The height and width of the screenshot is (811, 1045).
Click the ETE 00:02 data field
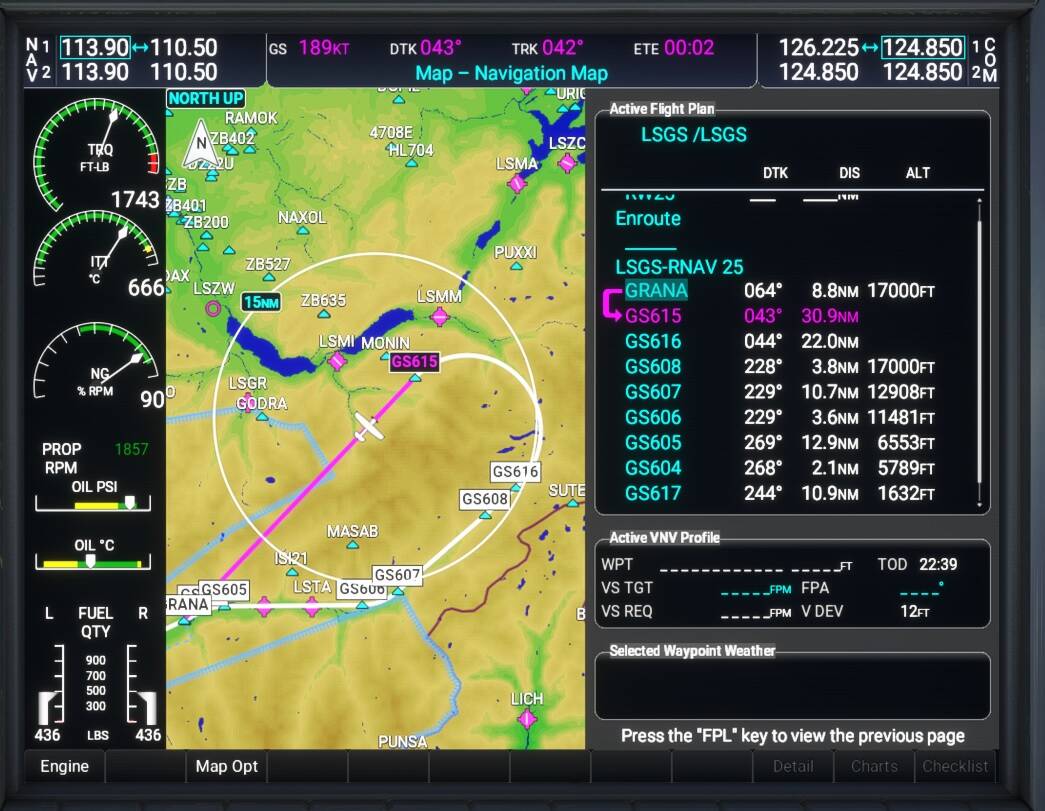(x=674, y=48)
